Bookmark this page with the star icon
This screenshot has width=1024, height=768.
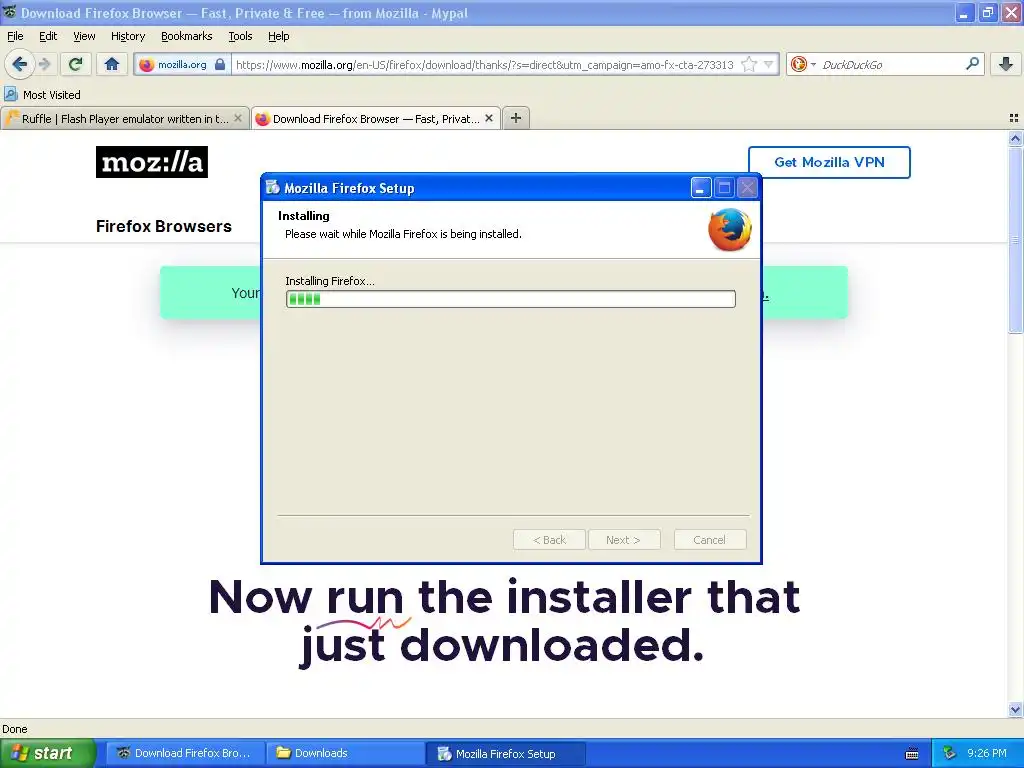click(x=749, y=65)
